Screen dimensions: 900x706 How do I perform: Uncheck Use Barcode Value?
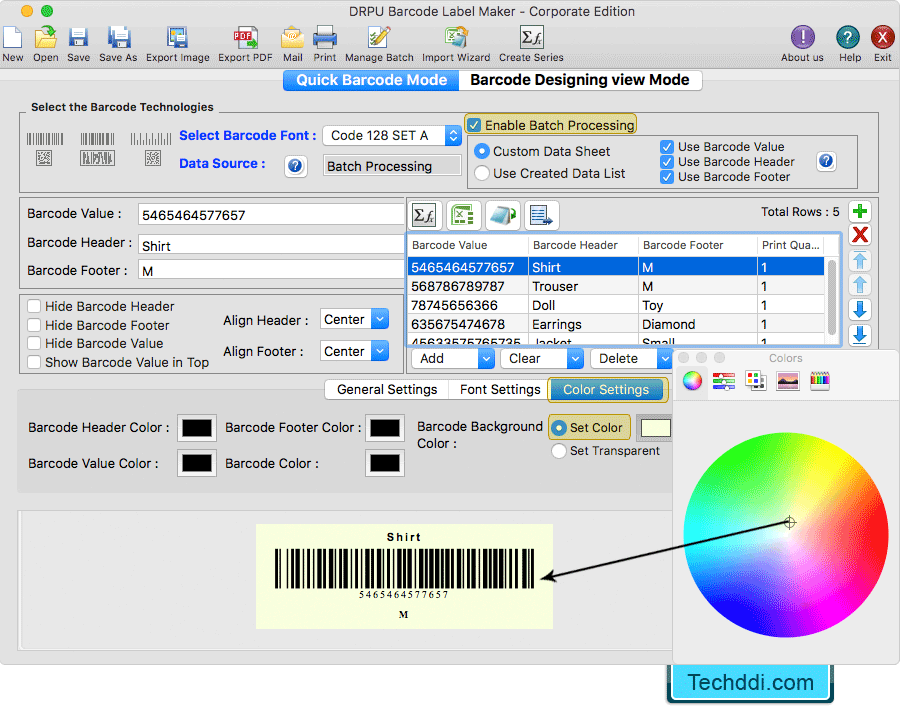(x=666, y=147)
